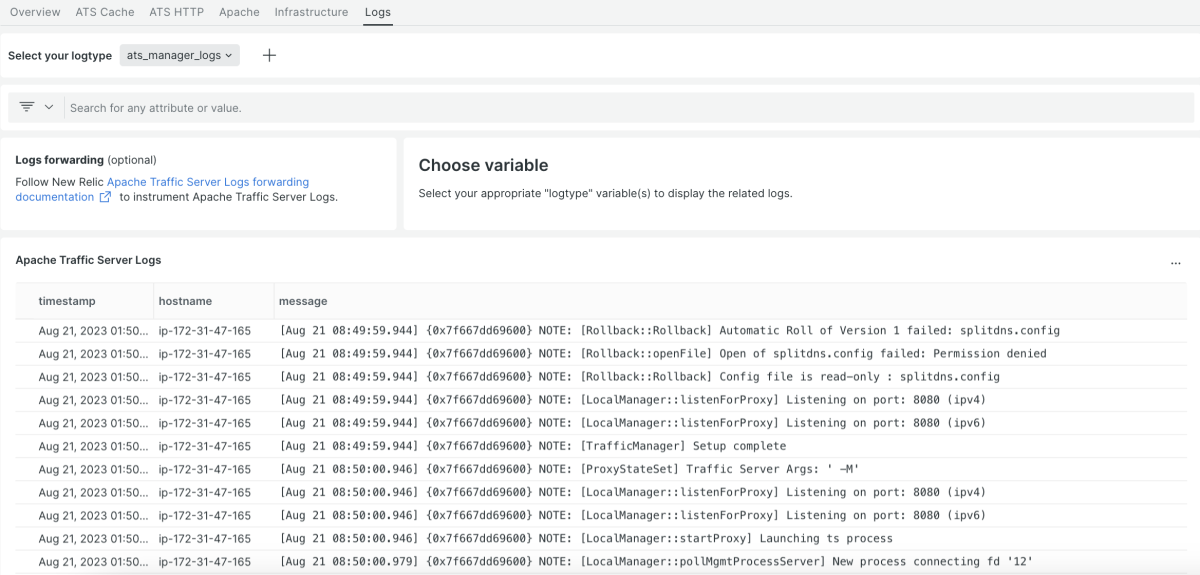Switch to the Overview tab
Image resolution: width=1200 pixels, height=575 pixels.
coord(35,12)
